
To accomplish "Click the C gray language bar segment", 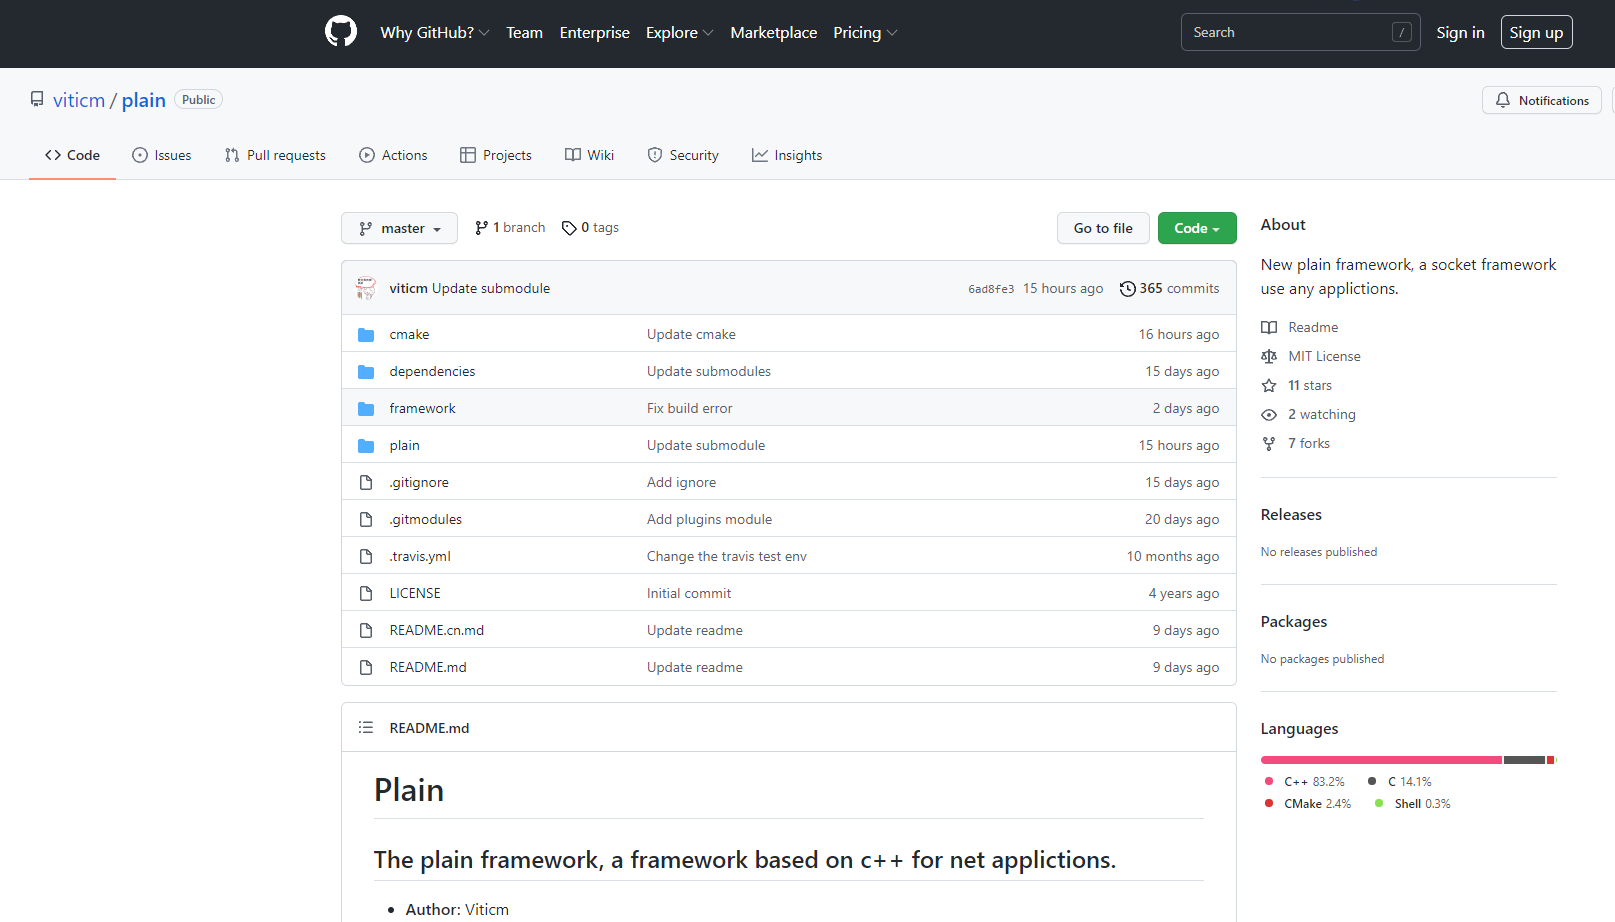I will coord(1524,760).
